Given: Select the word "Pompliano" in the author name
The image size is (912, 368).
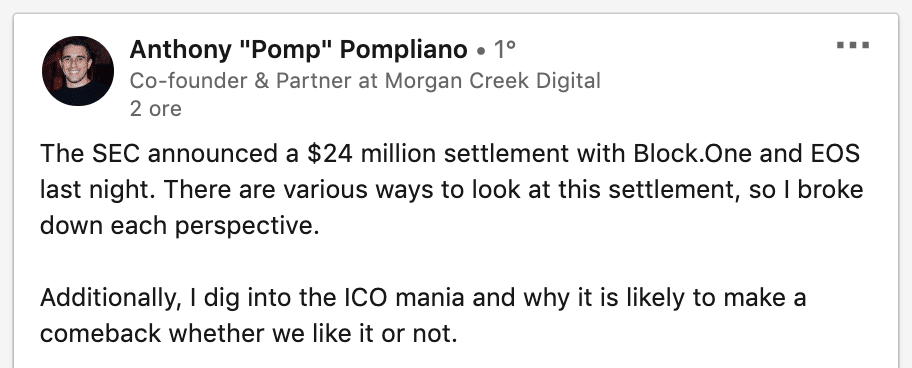Looking at the screenshot, I should 404,50.
